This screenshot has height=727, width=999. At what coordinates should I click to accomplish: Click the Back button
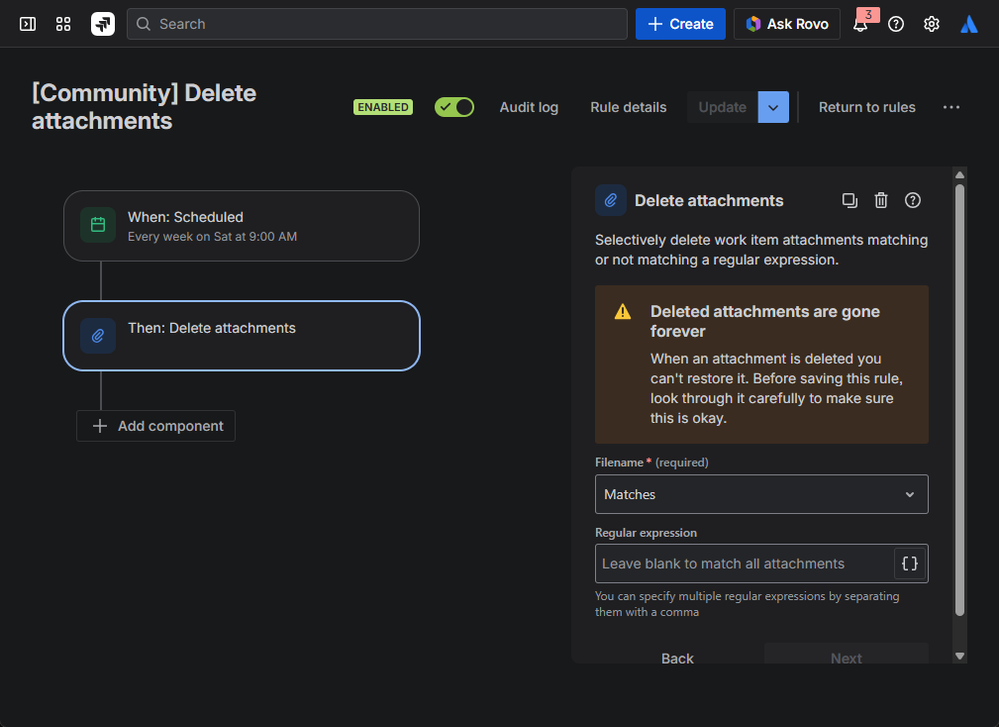[677, 657]
